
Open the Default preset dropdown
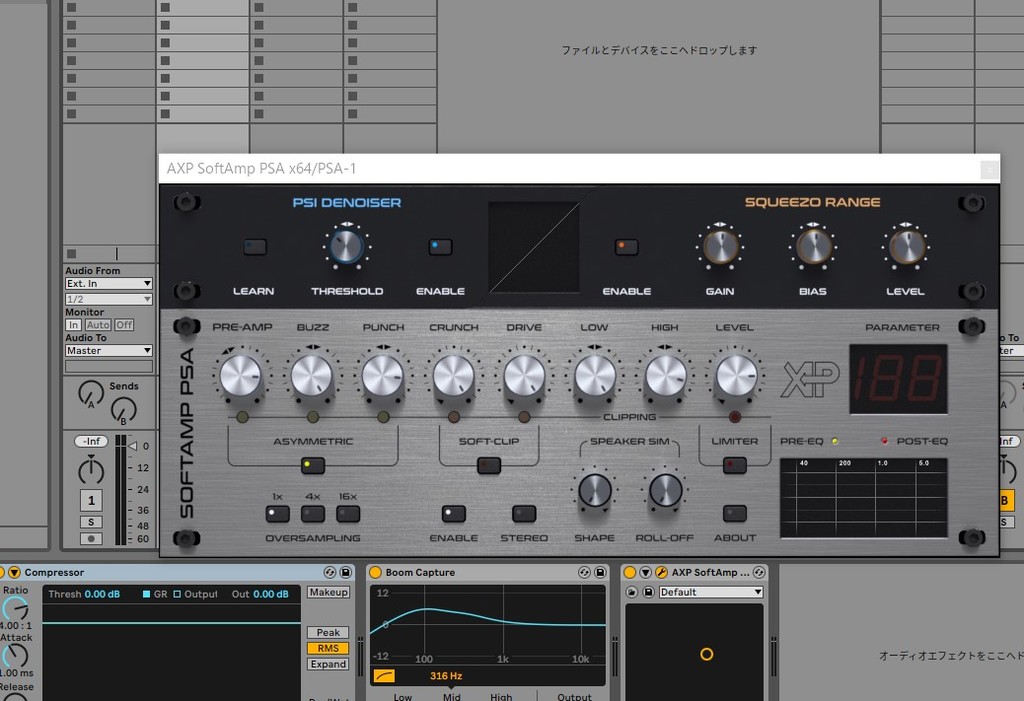pos(710,592)
